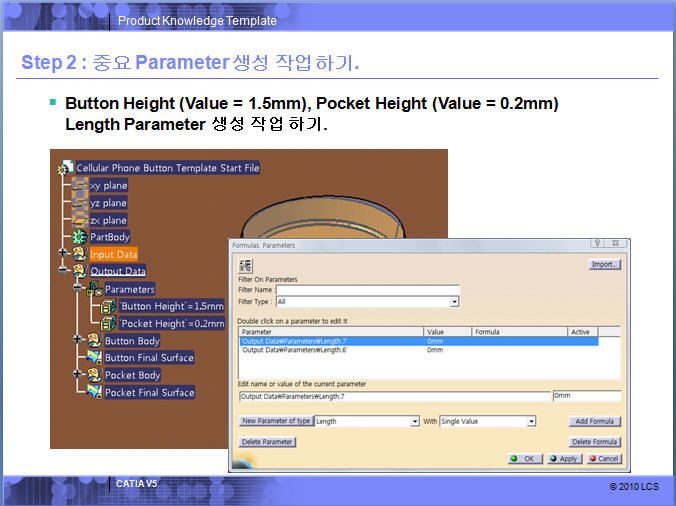Image resolution: width=676 pixels, height=506 pixels.
Task: Click the Button Height parameter icon
Action: tap(109, 306)
